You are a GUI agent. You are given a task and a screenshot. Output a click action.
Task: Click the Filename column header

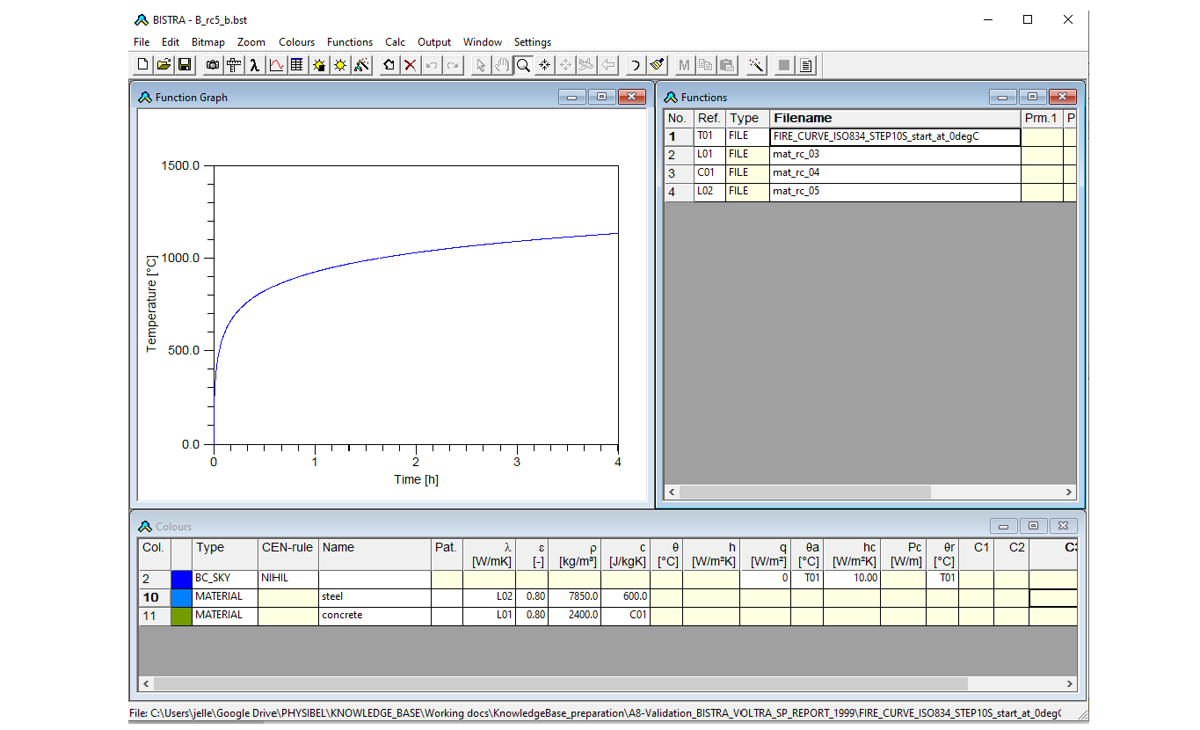pyautogui.click(x=895, y=118)
